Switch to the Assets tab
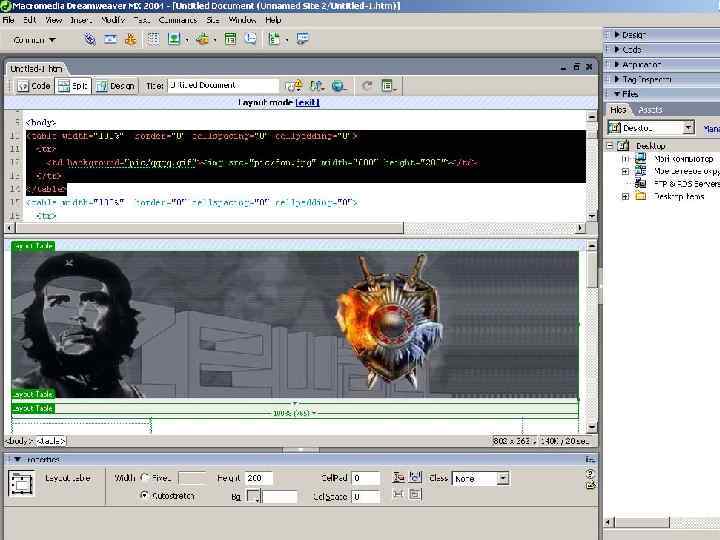Viewport: 720px width, 540px height. coord(650,110)
